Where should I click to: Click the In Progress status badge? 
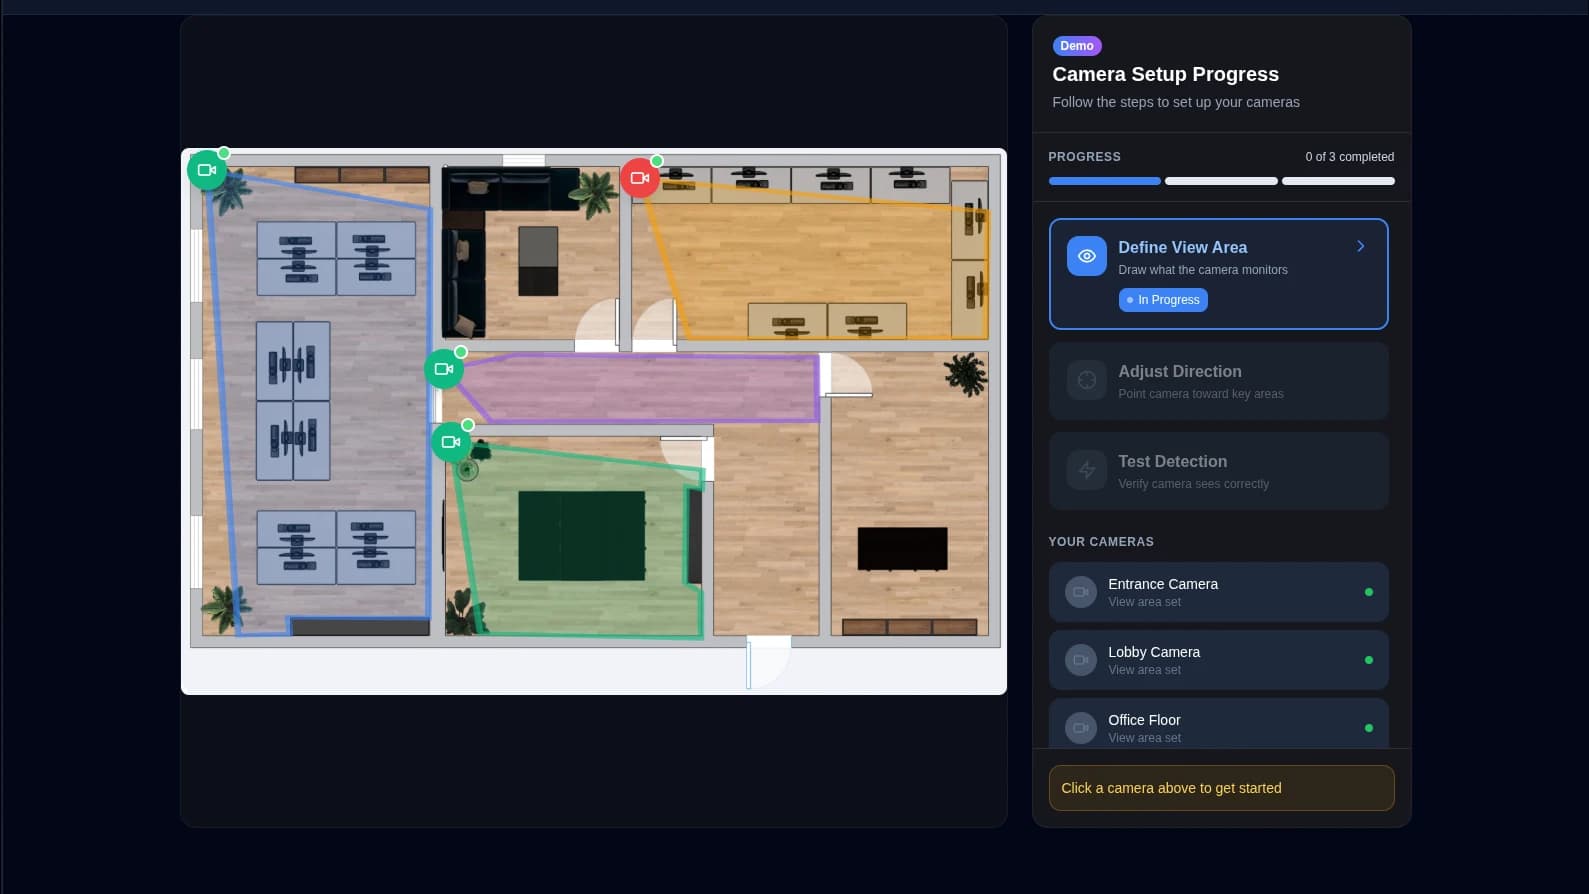pyautogui.click(x=1163, y=300)
